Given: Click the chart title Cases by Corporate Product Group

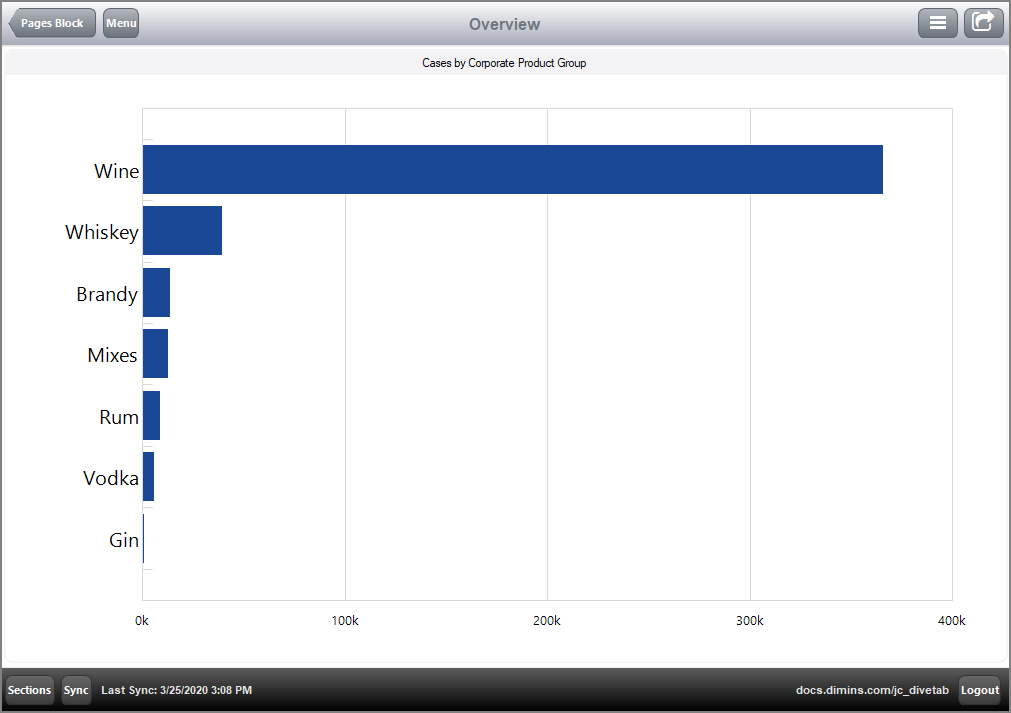Looking at the screenshot, I should point(504,62).
